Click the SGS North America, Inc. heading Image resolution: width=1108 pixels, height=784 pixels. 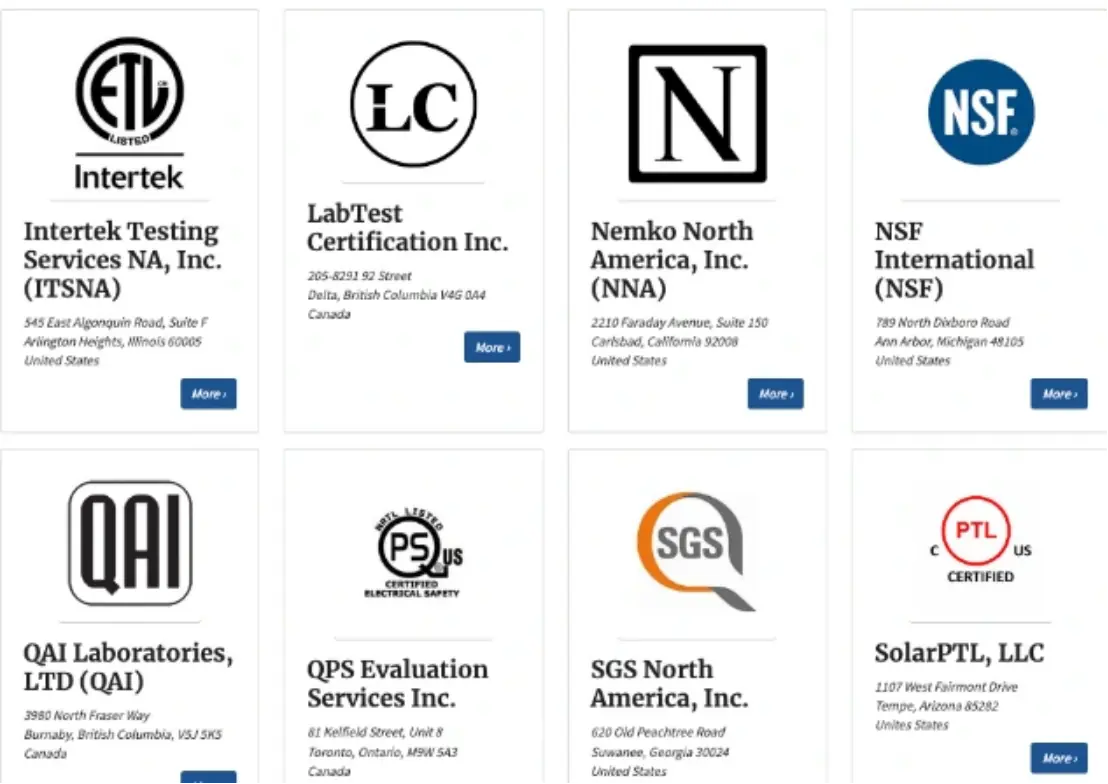(669, 683)
